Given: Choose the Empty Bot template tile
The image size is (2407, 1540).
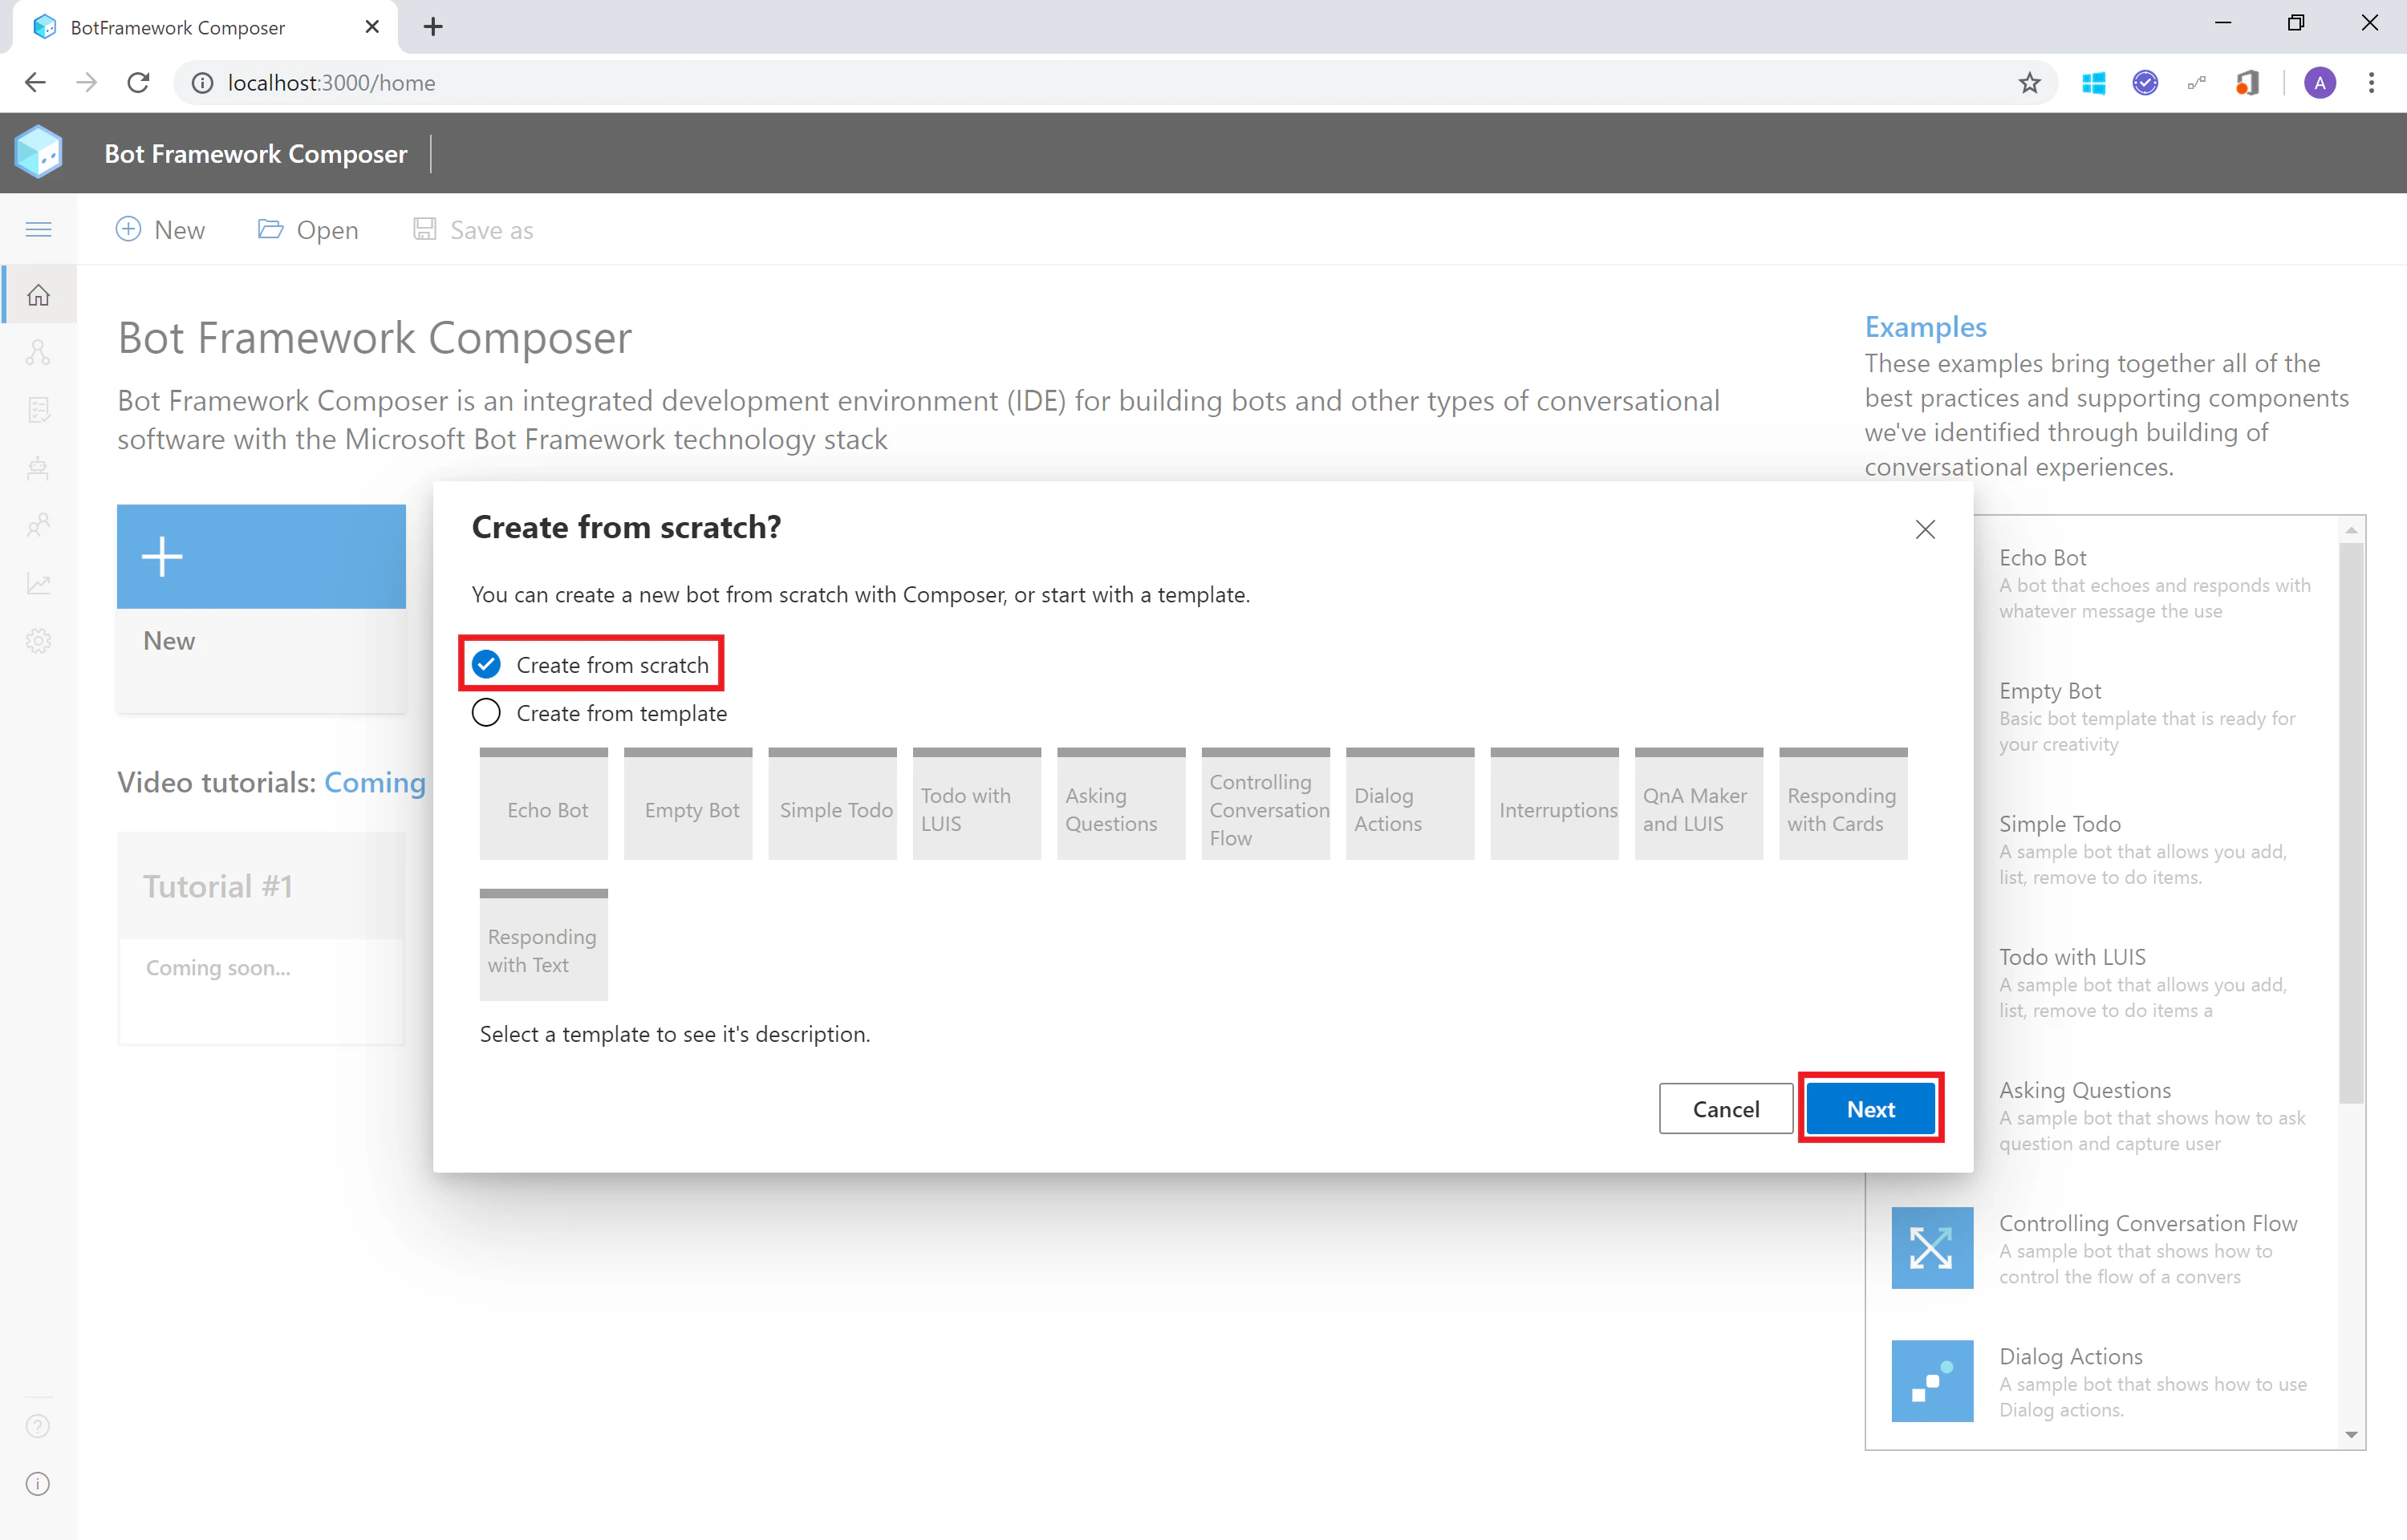Looking at the screenshot, I should [x=688, y=804].
